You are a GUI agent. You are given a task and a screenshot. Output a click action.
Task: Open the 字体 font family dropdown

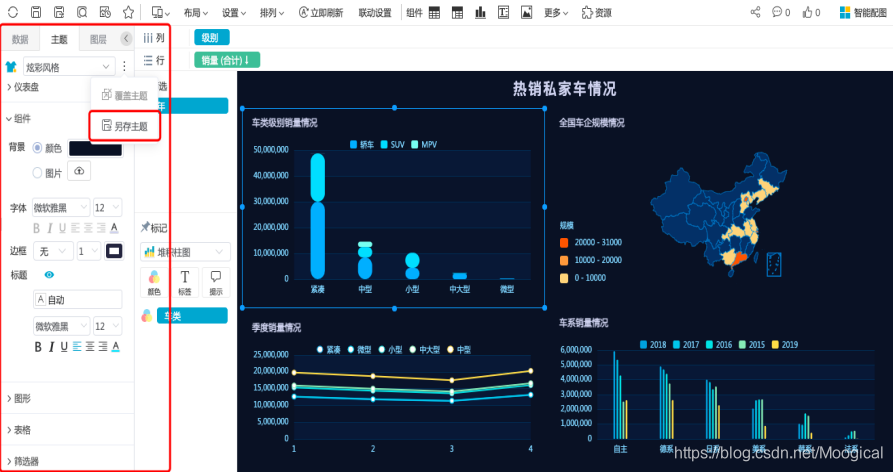point(61,207)
